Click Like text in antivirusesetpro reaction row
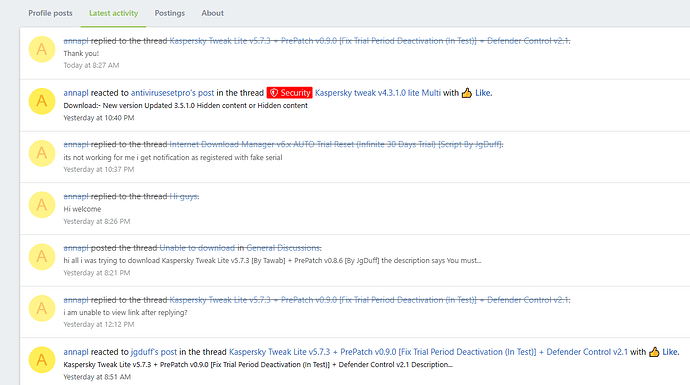Viewport: 690px width, 385px height. 483,93
